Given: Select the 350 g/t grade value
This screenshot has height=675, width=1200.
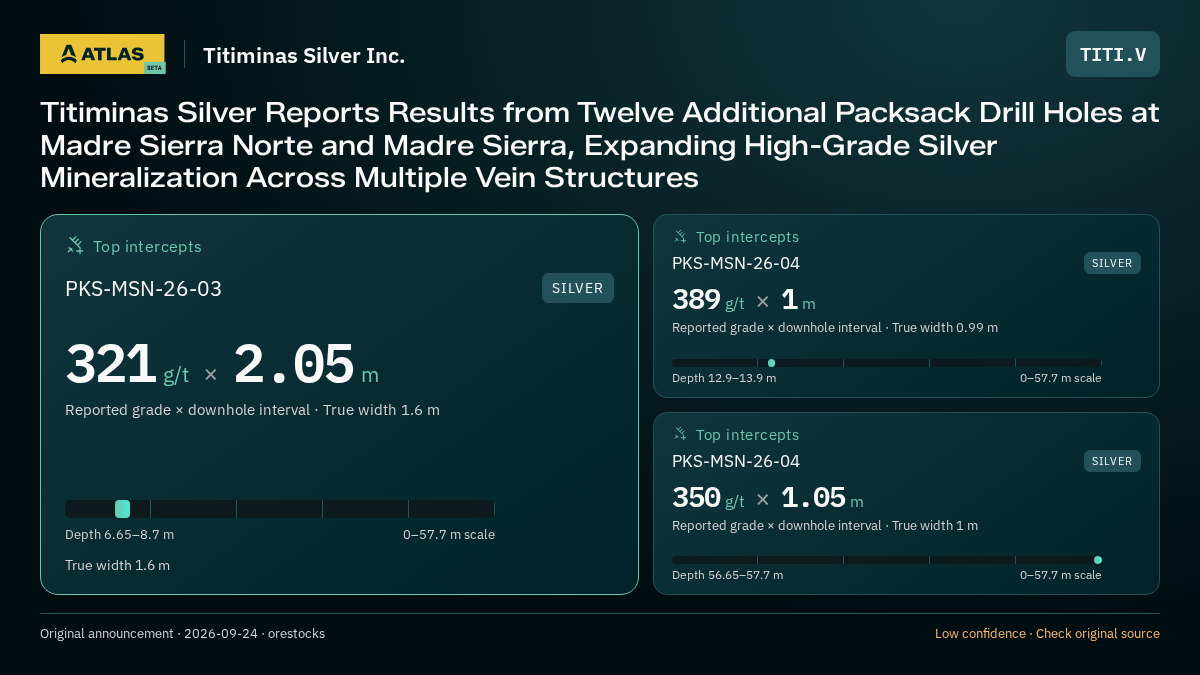Looking at the screenshot, I should click(708, 498).
